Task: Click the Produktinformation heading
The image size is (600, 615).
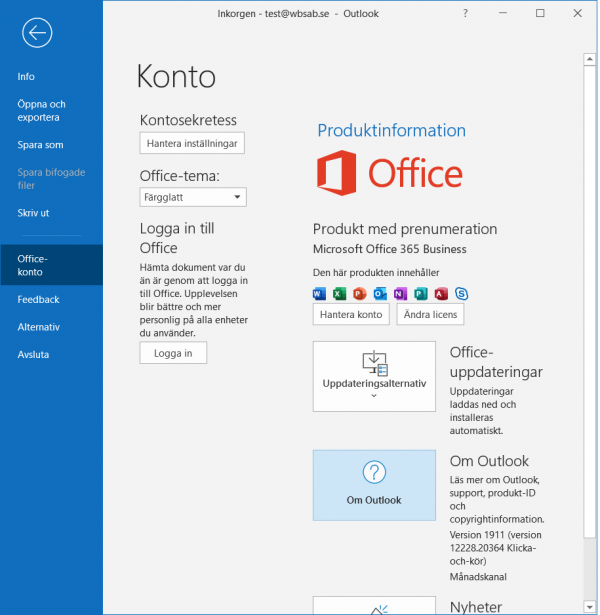Action: point(391,131)
